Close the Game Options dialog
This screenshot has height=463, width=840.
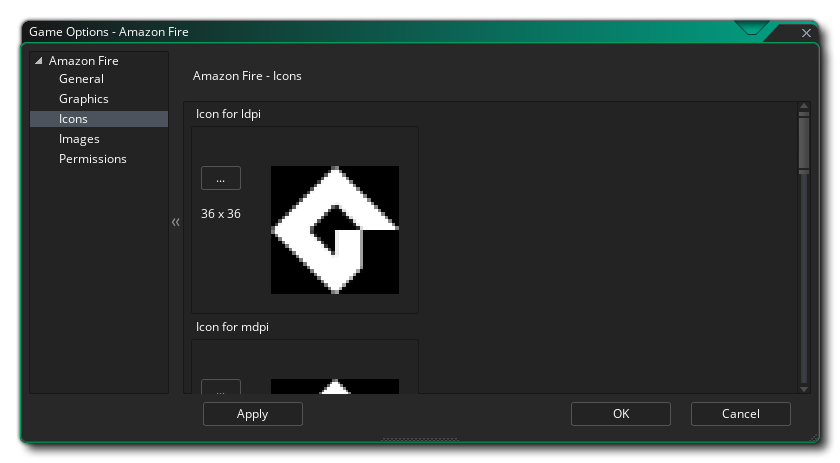pos(806,33)
